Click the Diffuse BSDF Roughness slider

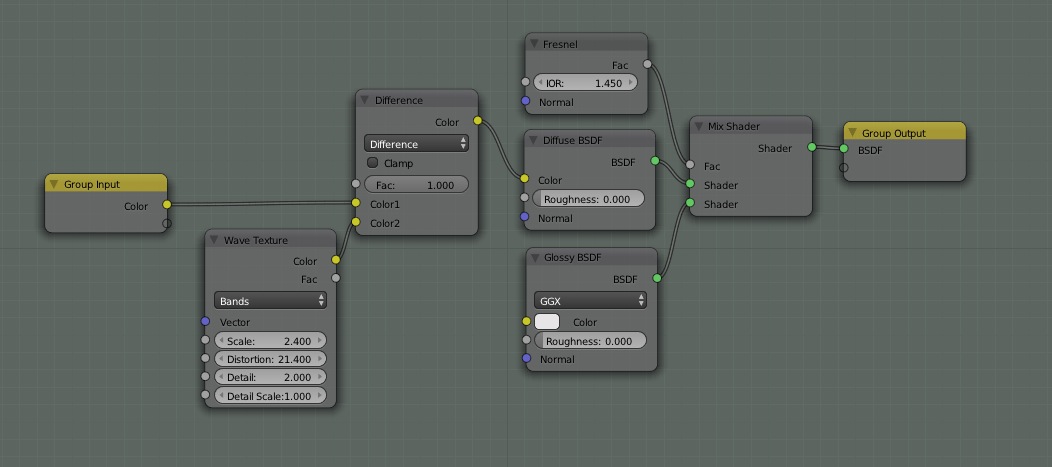(588, 199)
